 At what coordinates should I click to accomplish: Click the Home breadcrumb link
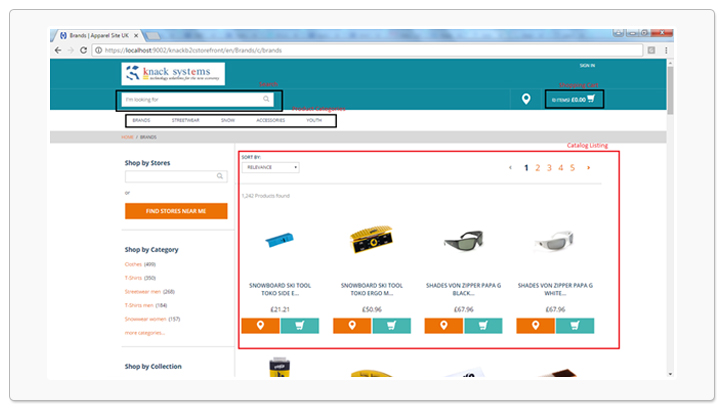[127, 137]
